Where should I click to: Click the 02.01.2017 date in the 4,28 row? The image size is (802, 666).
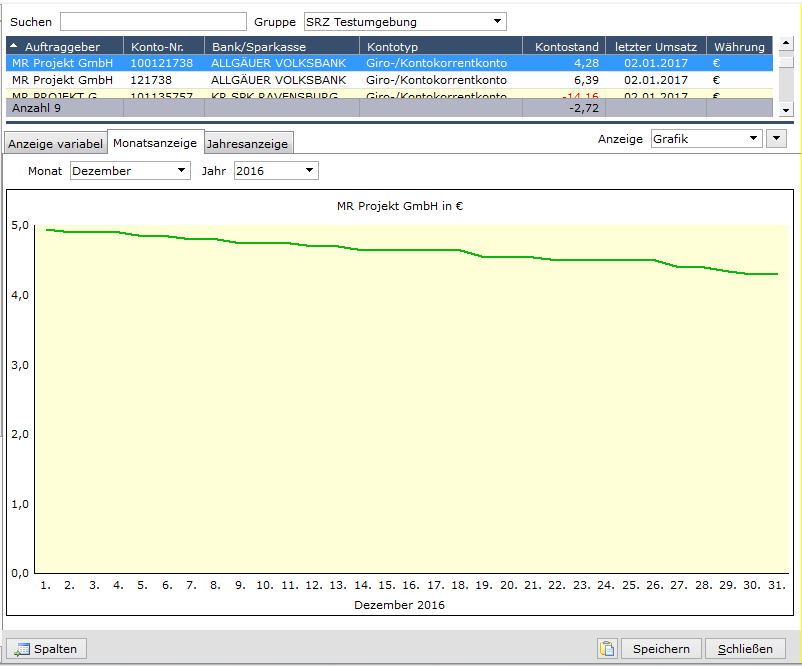point(656,63)
